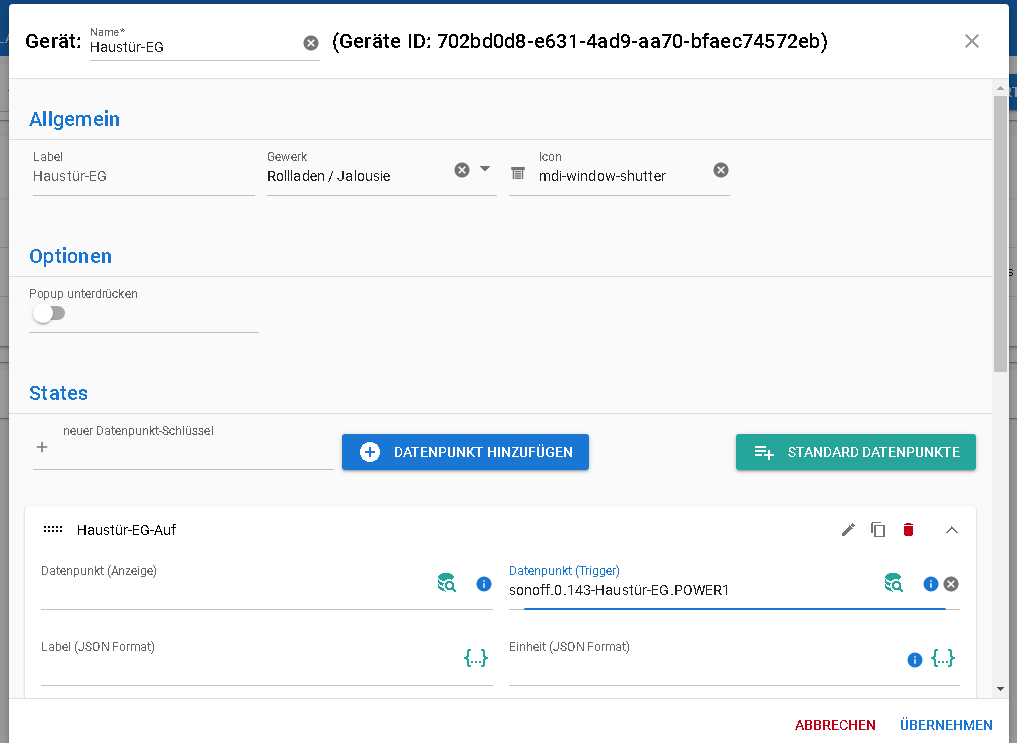
Task: Delete the Haustür-EG-Auf state with the red trash icon
Action: pyautogui.click(x=908, y=530)
